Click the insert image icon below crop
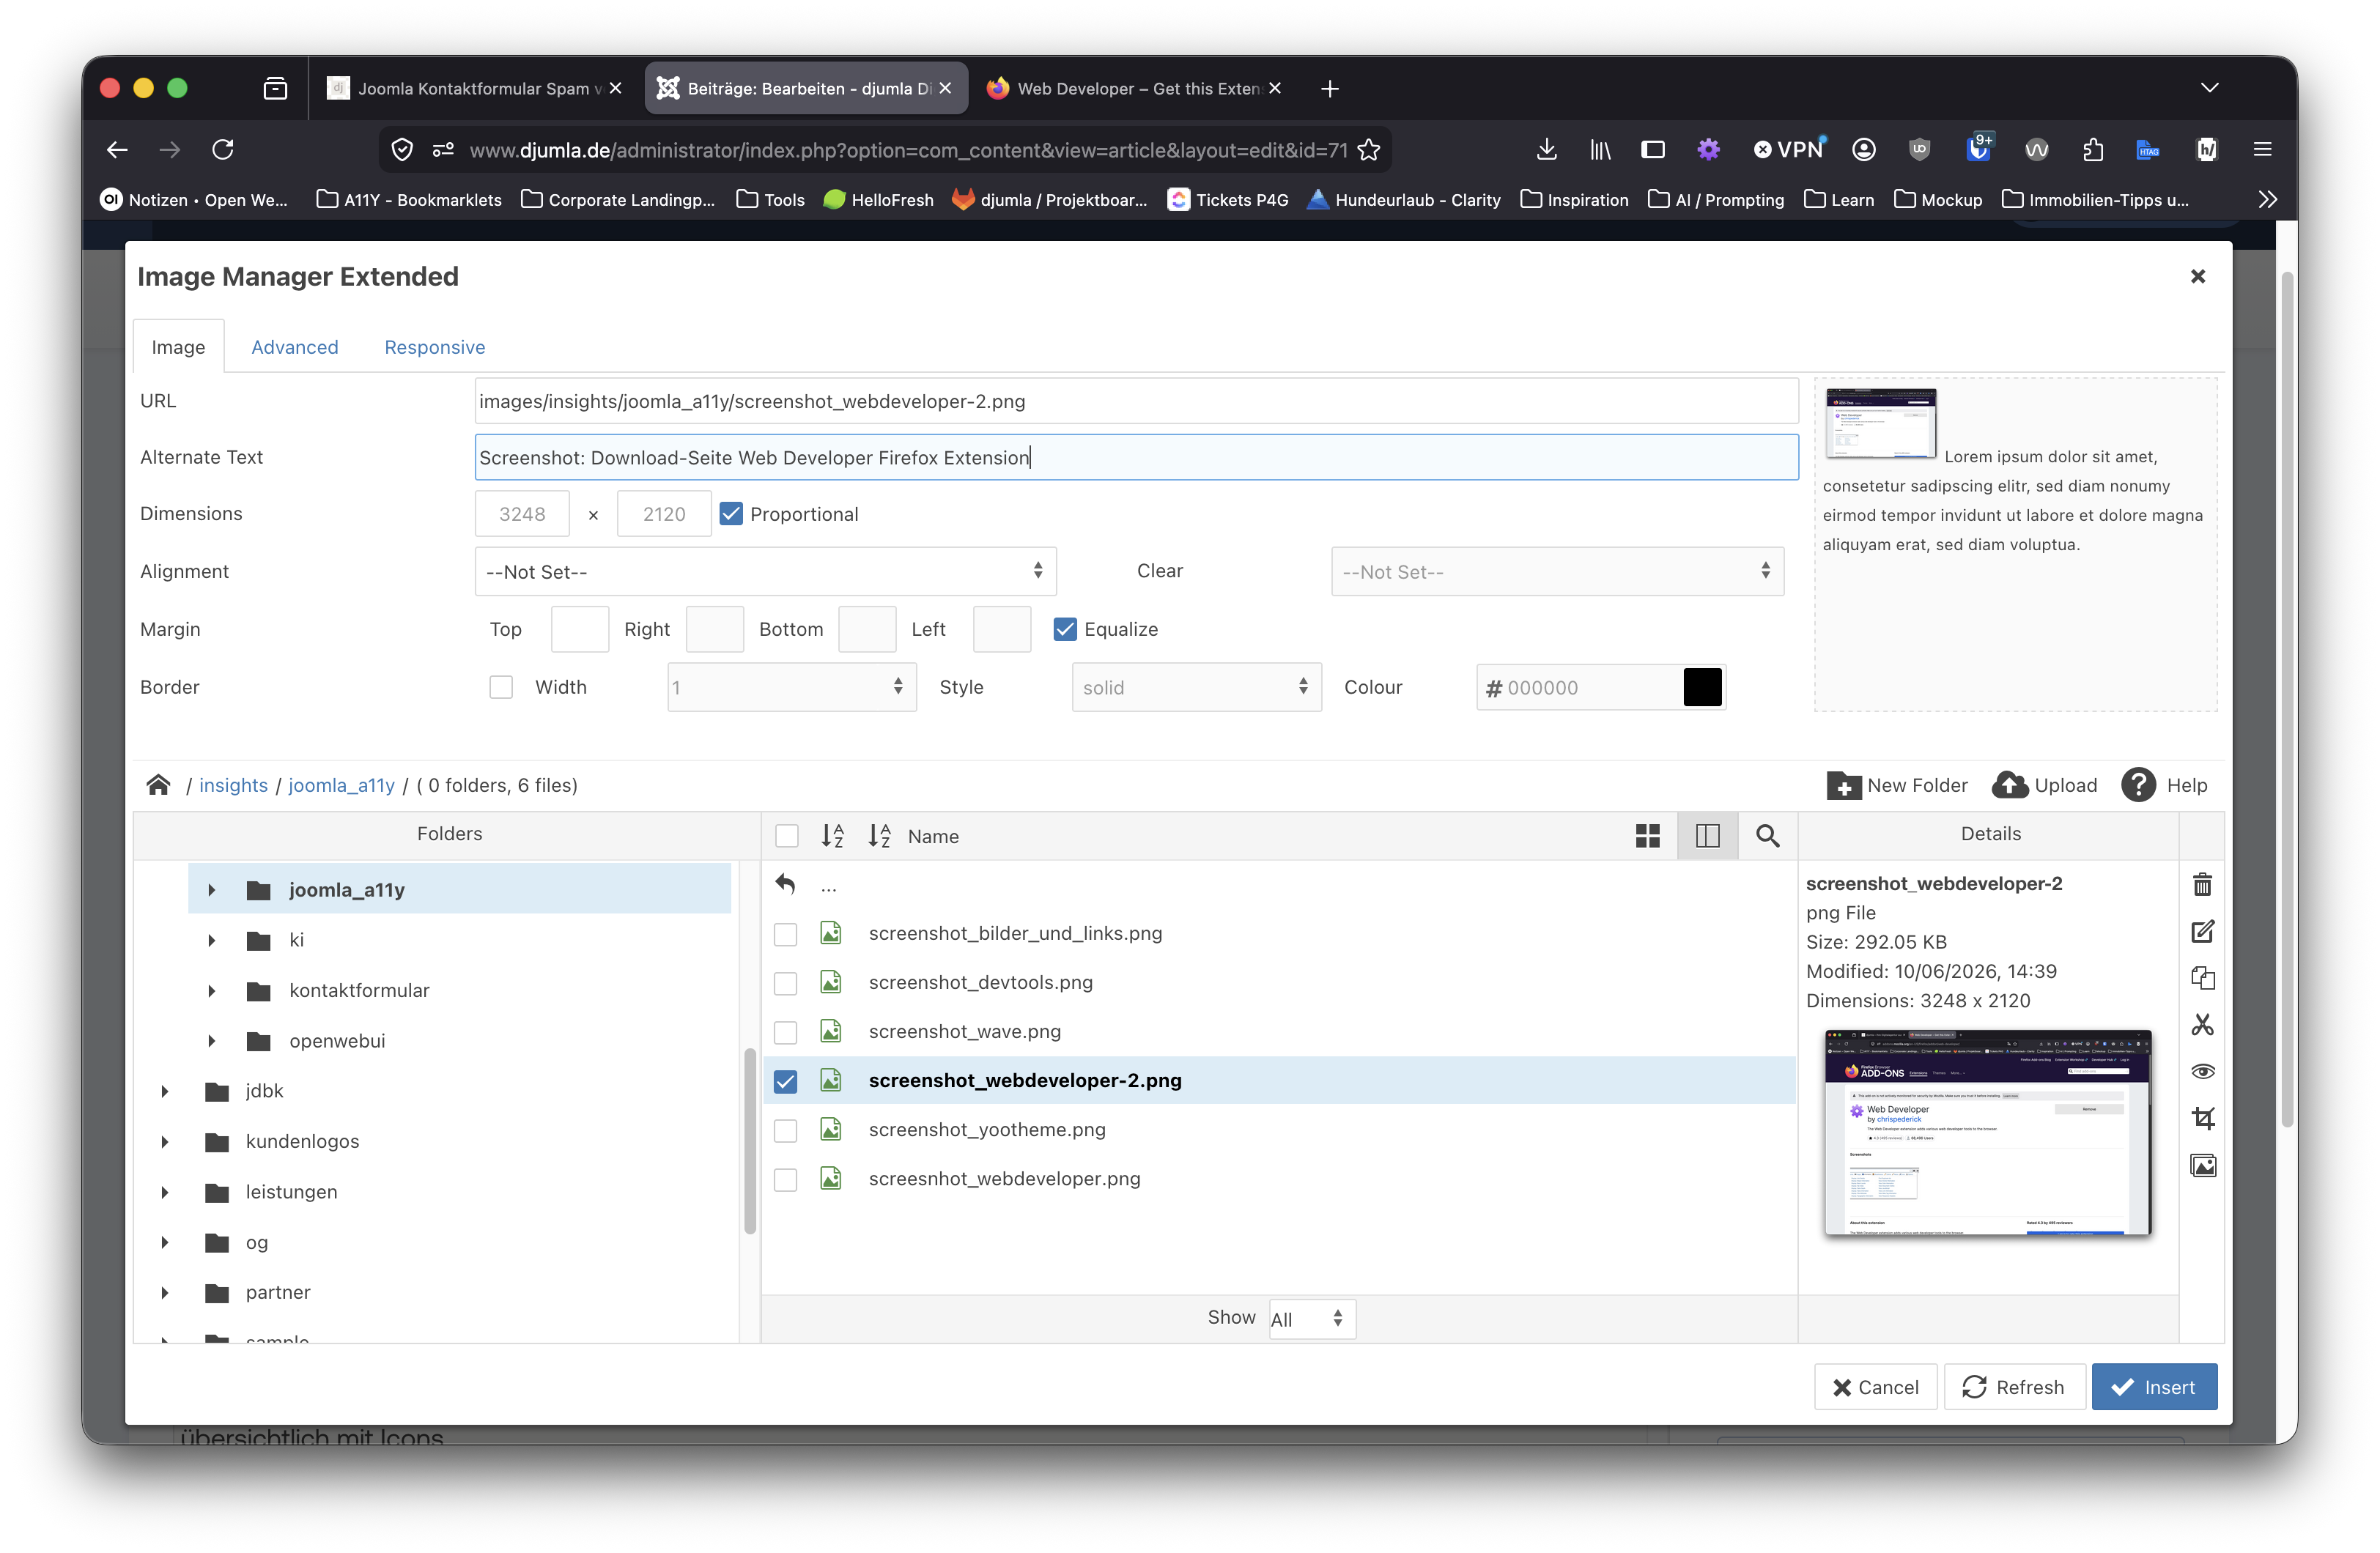The image size is (2380, 1553). pos(2202,1165)
